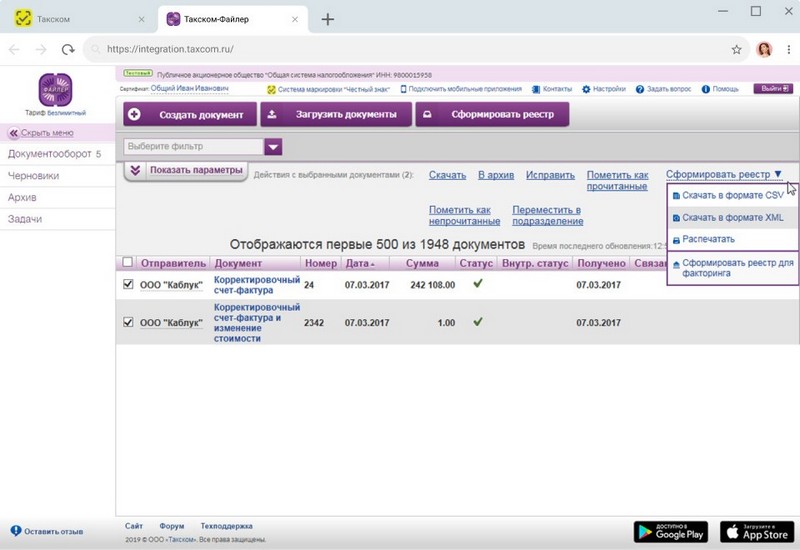The image size is (800, 550).
Task: Toggle the select-all checkbox in table header
Action: point(127,263)
